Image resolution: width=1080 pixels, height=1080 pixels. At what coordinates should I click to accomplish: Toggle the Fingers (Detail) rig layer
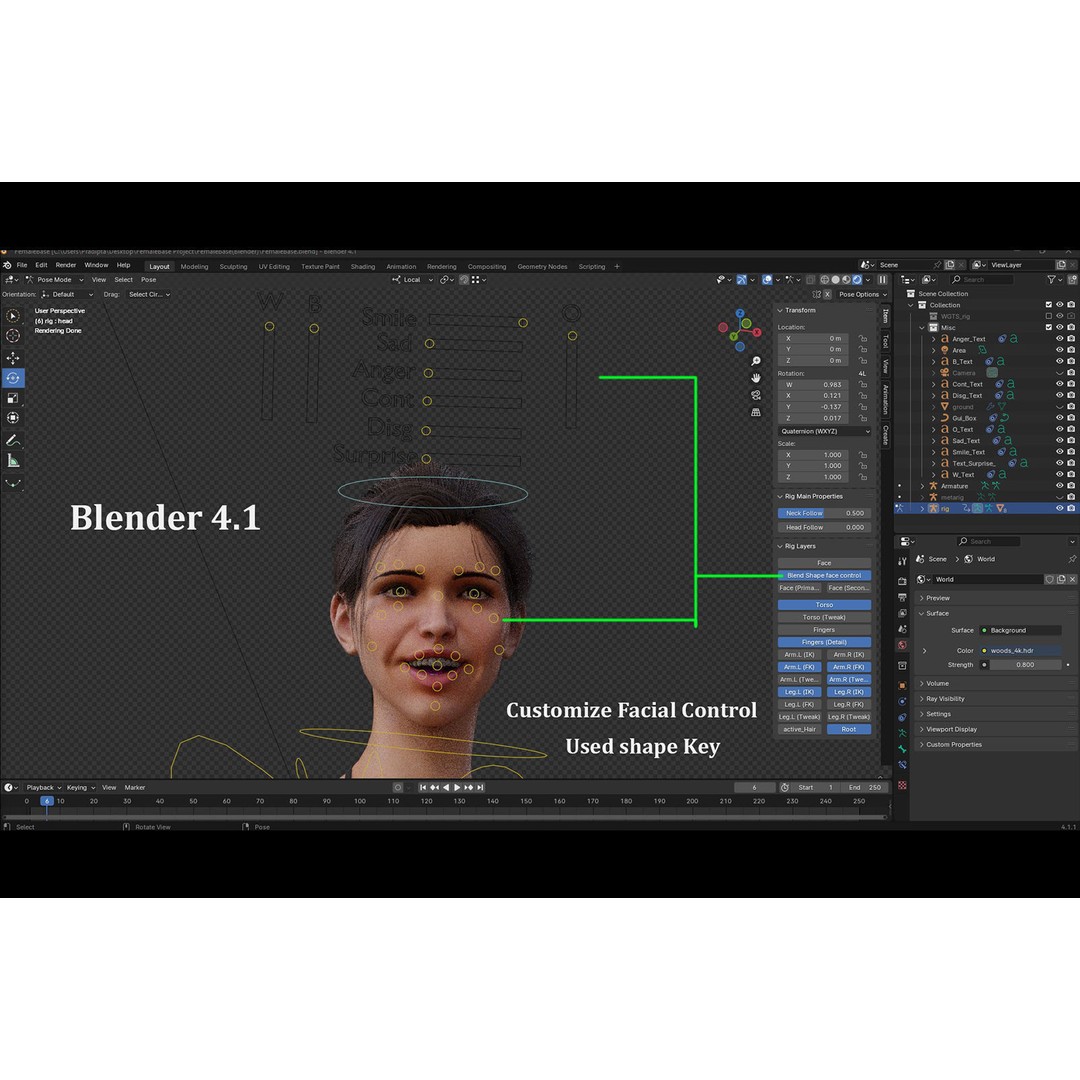[824, 642]
